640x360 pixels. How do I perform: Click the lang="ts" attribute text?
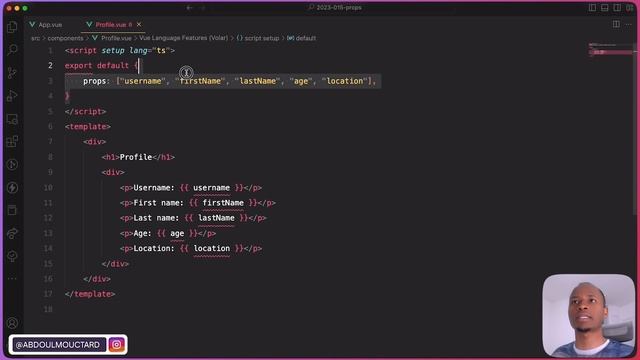click(x=150, y=51)
